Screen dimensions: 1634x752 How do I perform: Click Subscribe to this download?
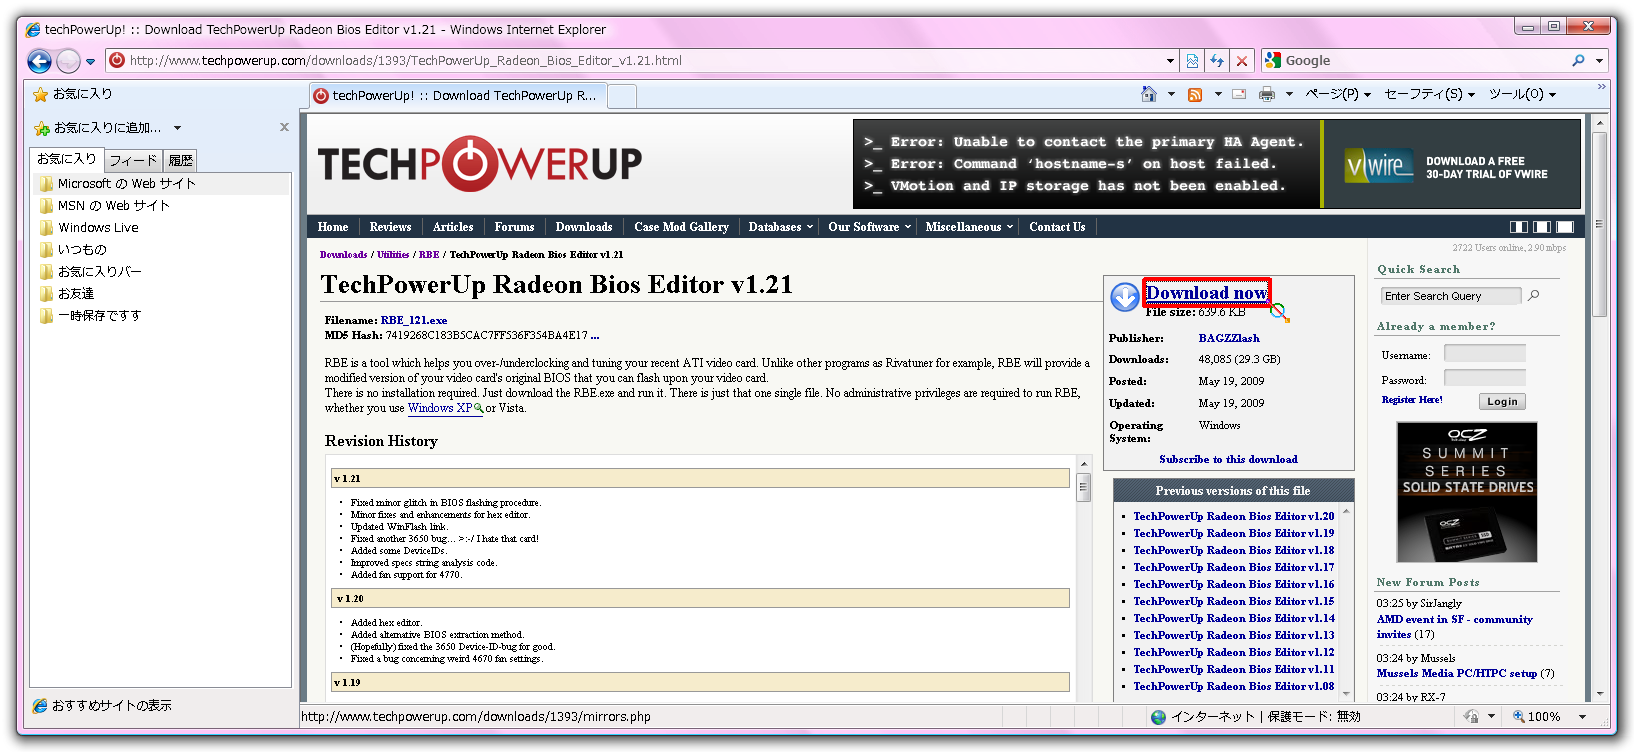[1228, 460]
